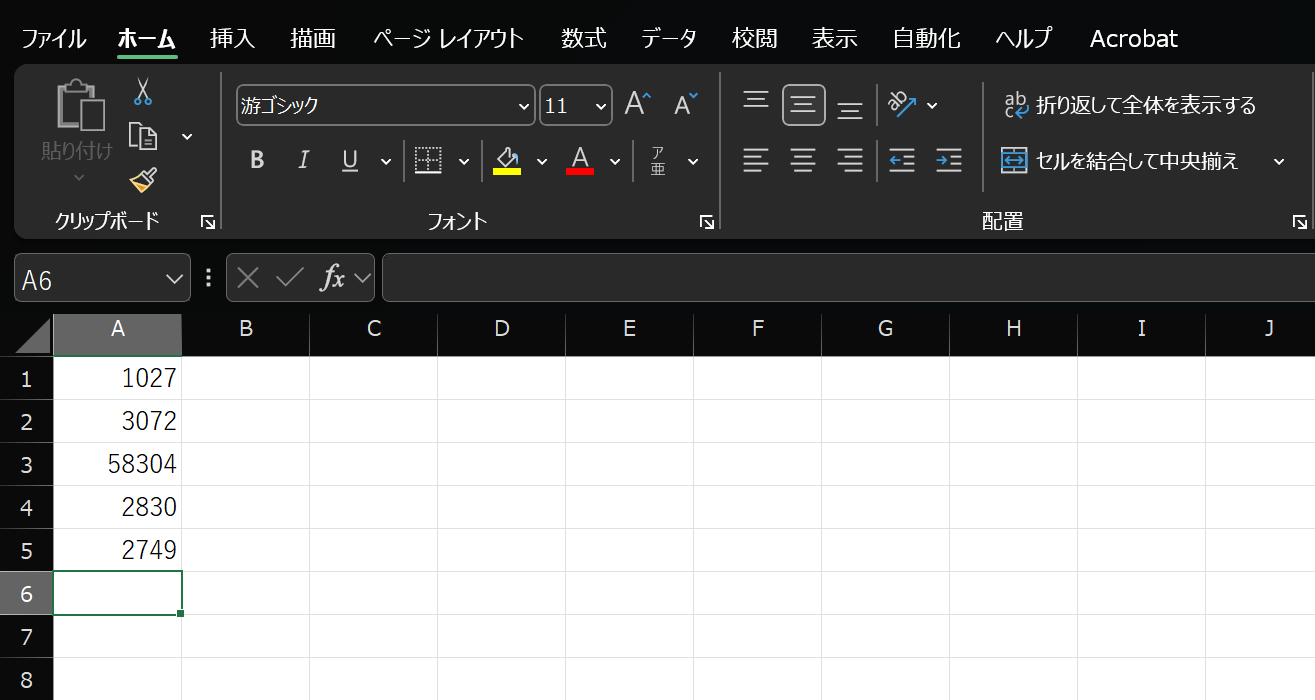Click the fx insert function button
This screenshot has height=700, width=1315.
[x=333, y=277]
